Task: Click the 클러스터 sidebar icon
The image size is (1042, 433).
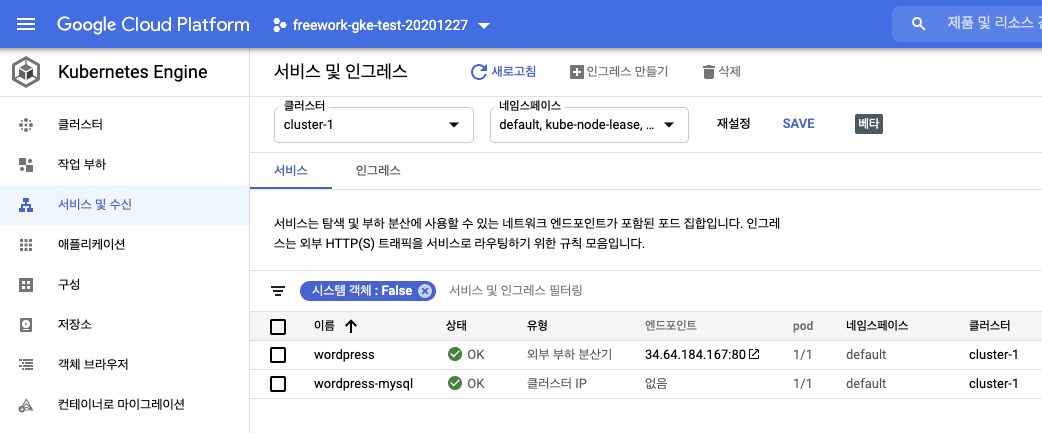Action: coord(26,125)
